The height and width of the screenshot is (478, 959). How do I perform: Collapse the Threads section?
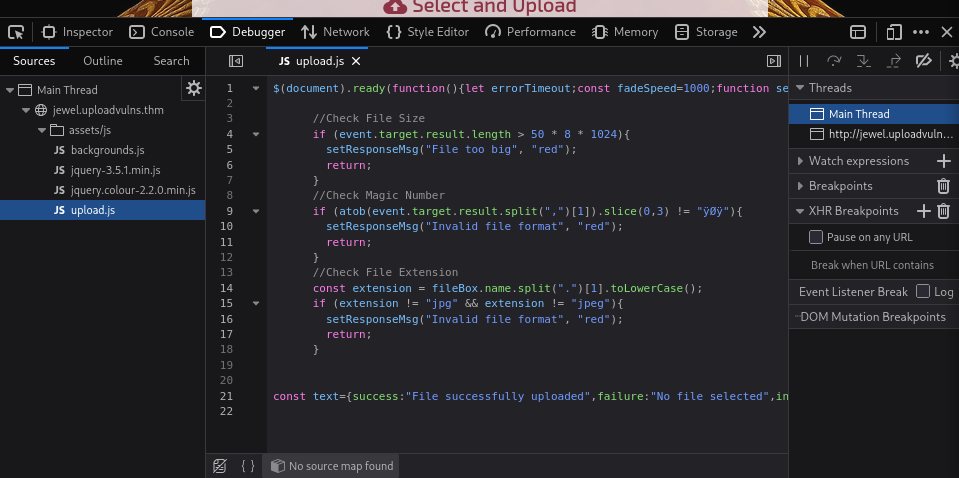[800, 88]
